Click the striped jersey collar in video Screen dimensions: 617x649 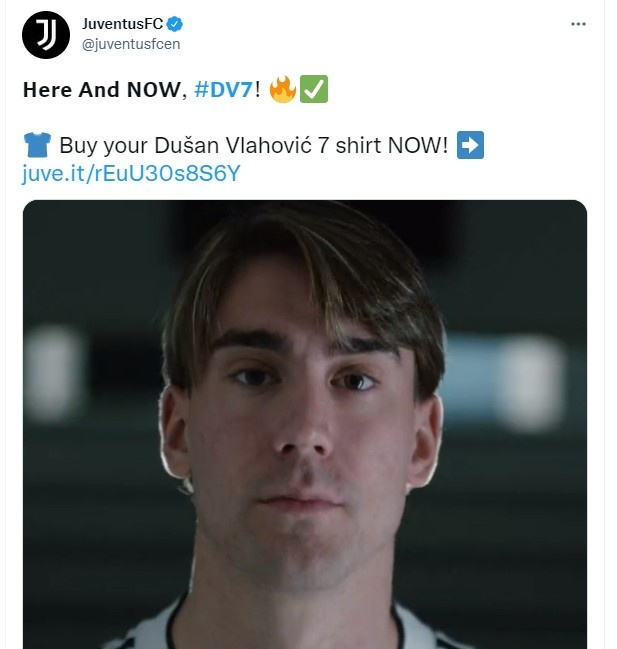[x=290, y=625]
